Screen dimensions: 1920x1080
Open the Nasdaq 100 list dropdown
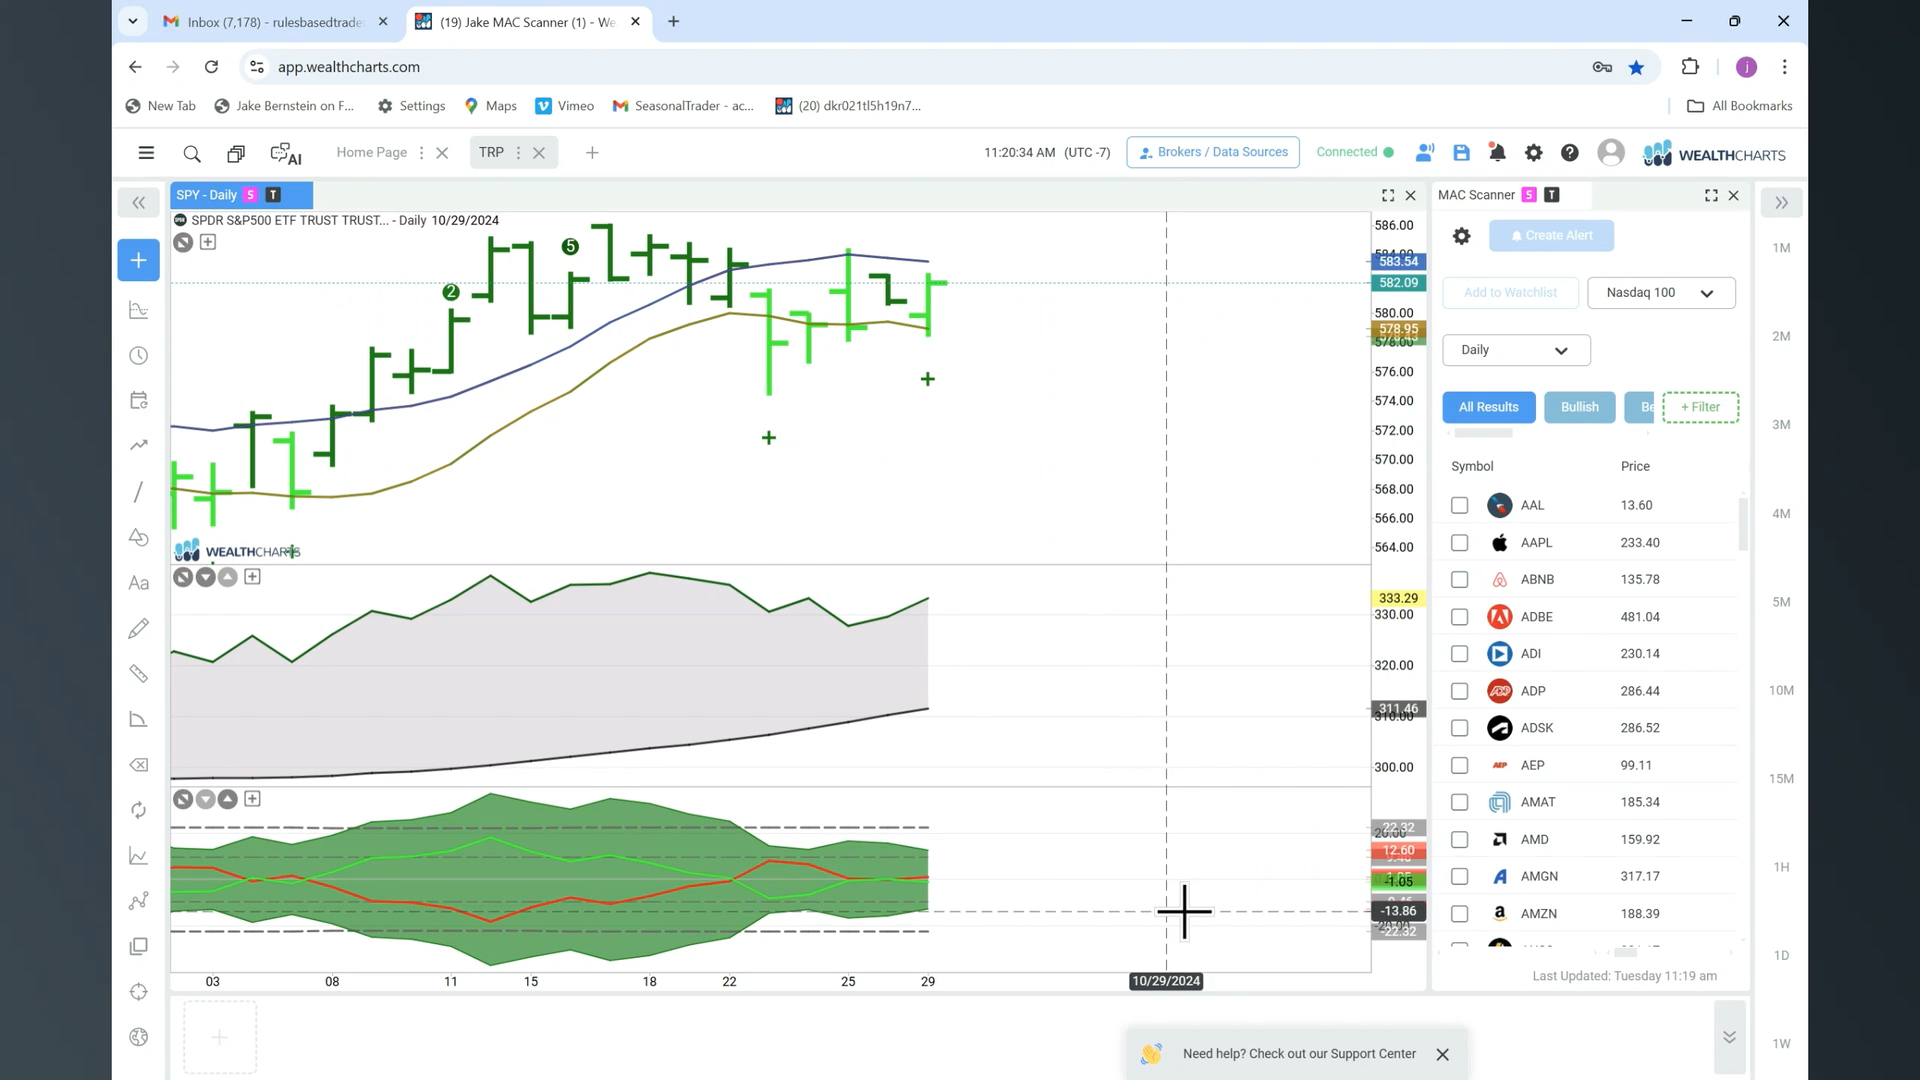coord(1661,293)
